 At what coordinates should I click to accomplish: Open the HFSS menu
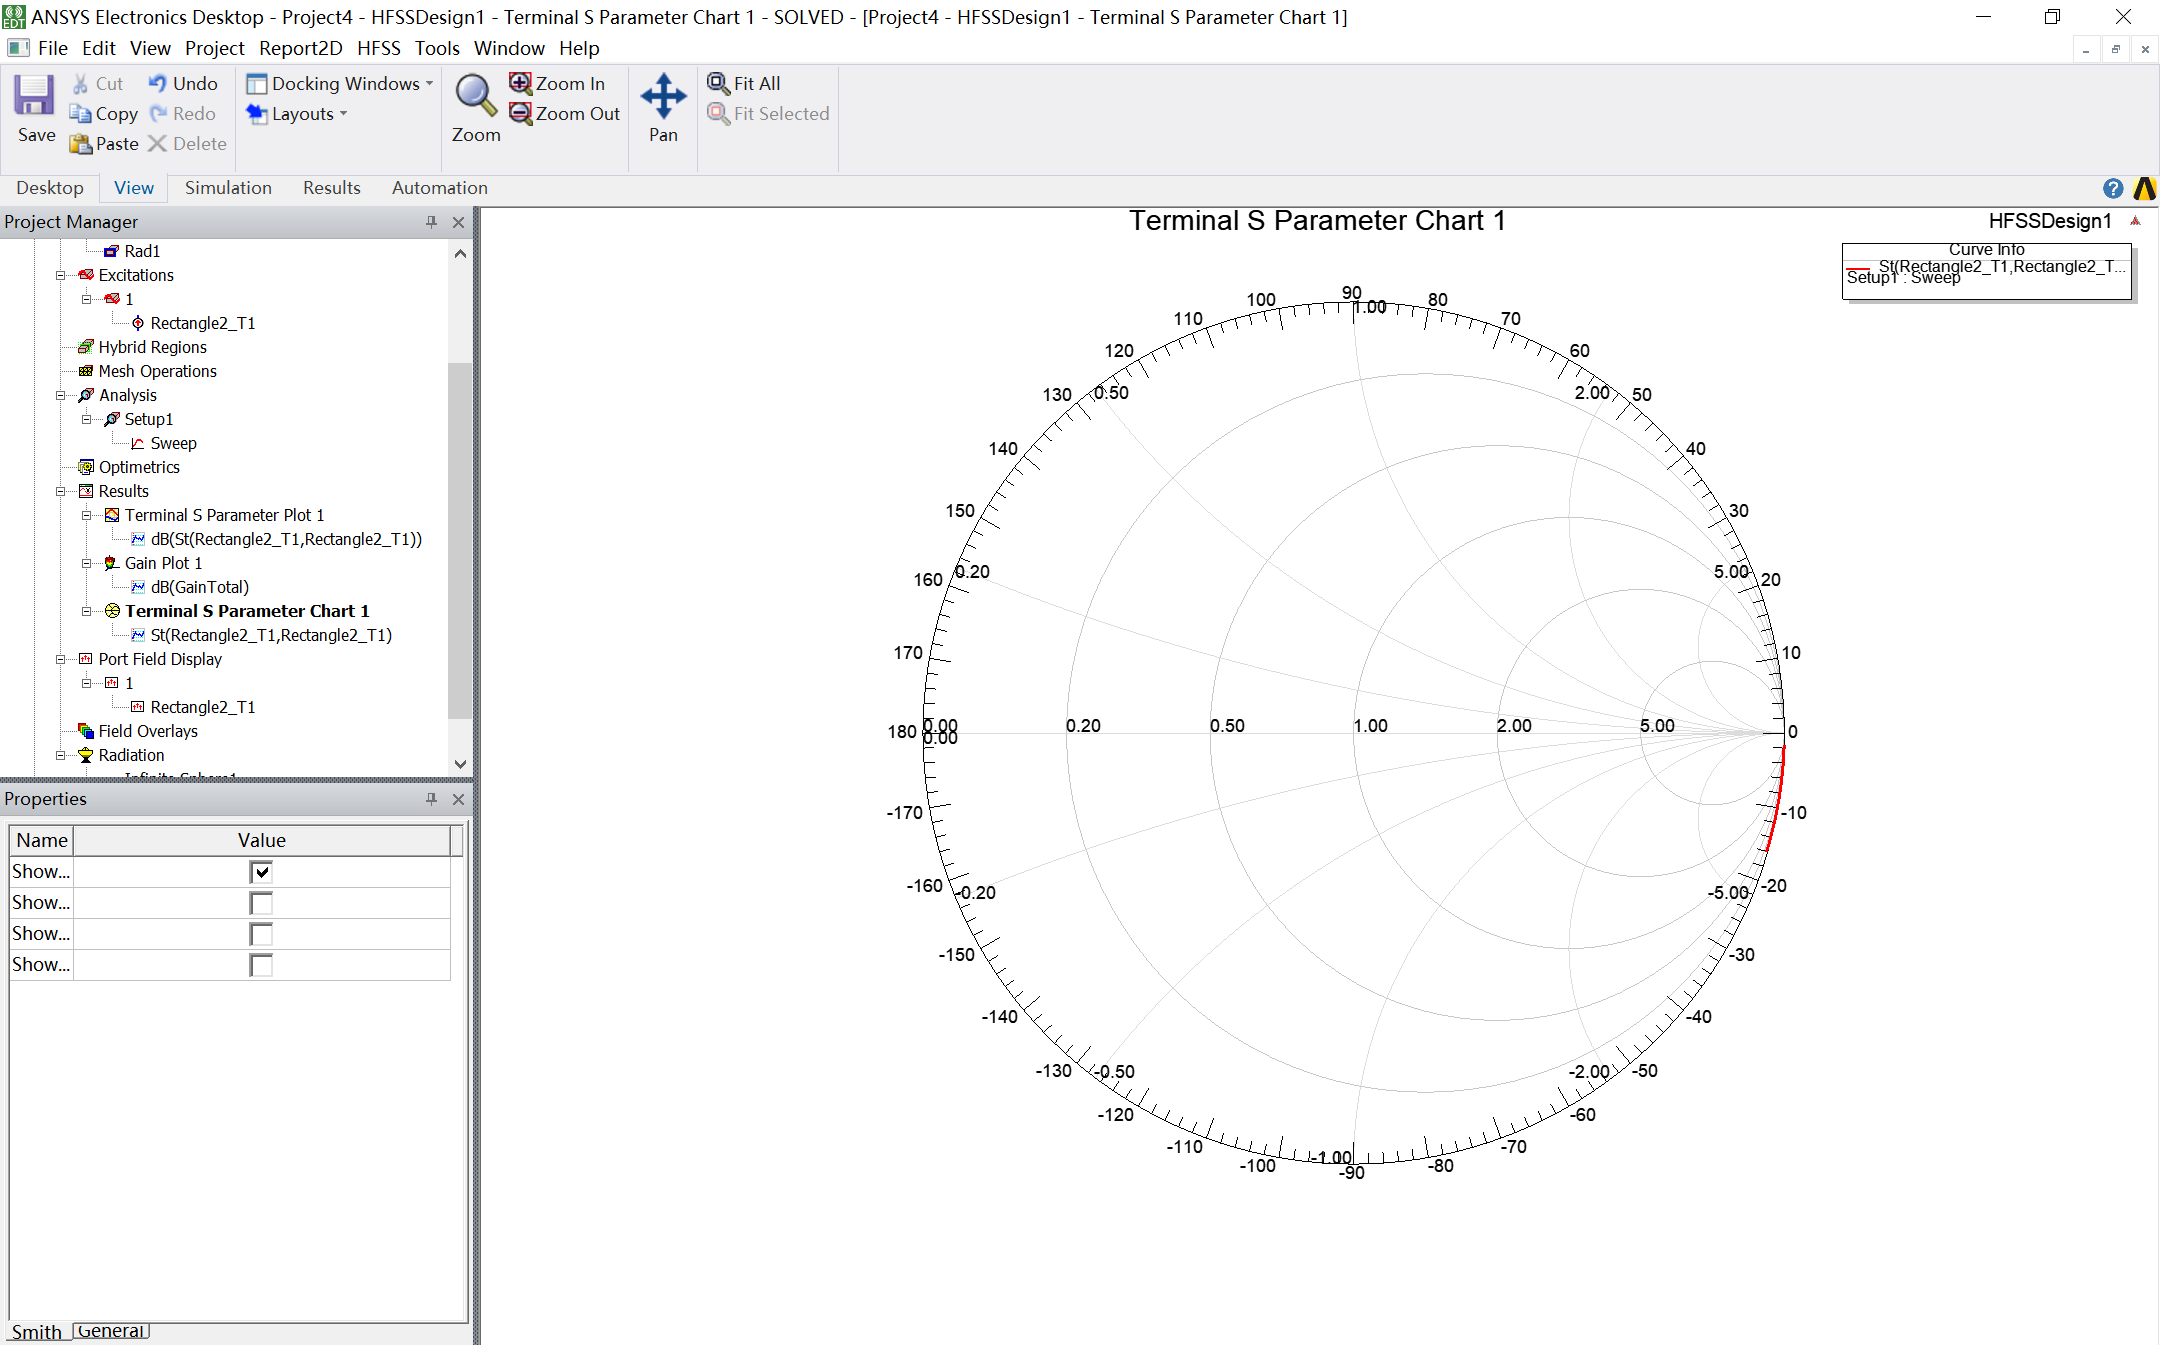click(378, 48)
